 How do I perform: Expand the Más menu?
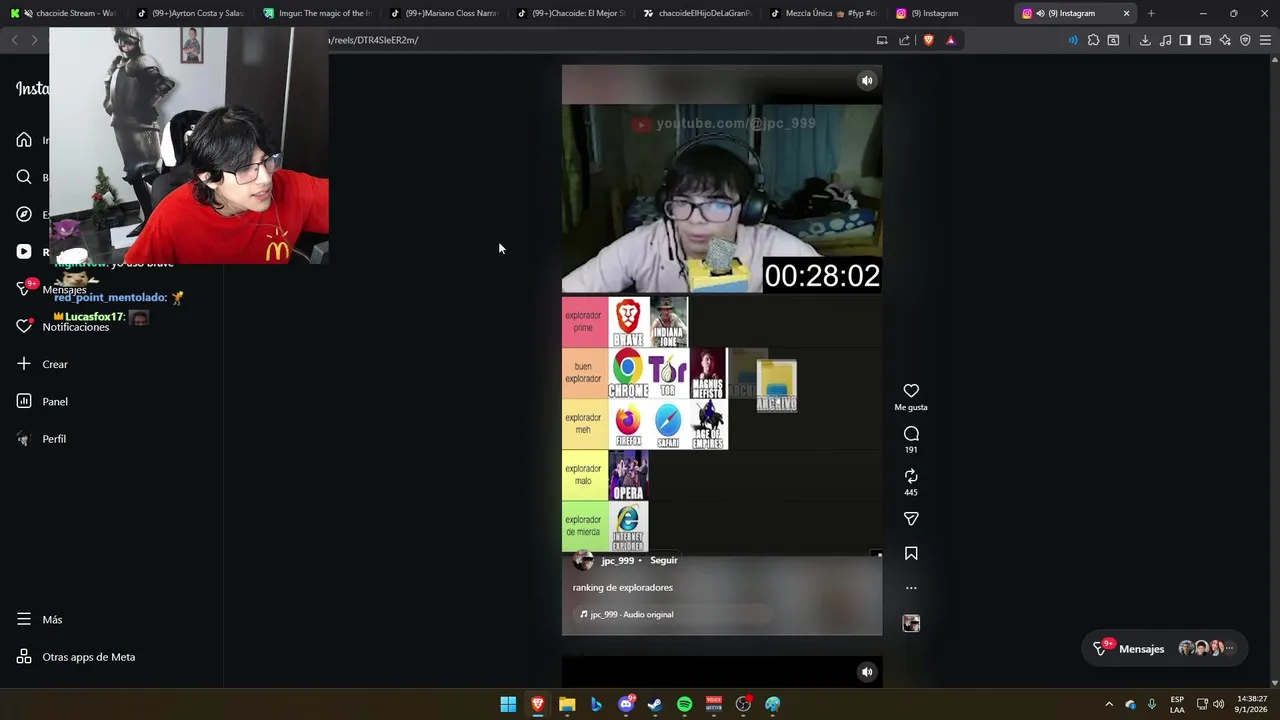(x=39, y=620)
